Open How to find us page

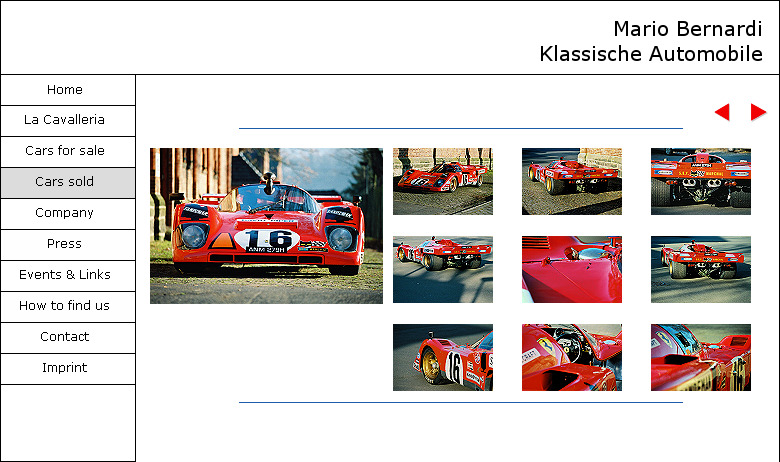[x=68, y=307]
